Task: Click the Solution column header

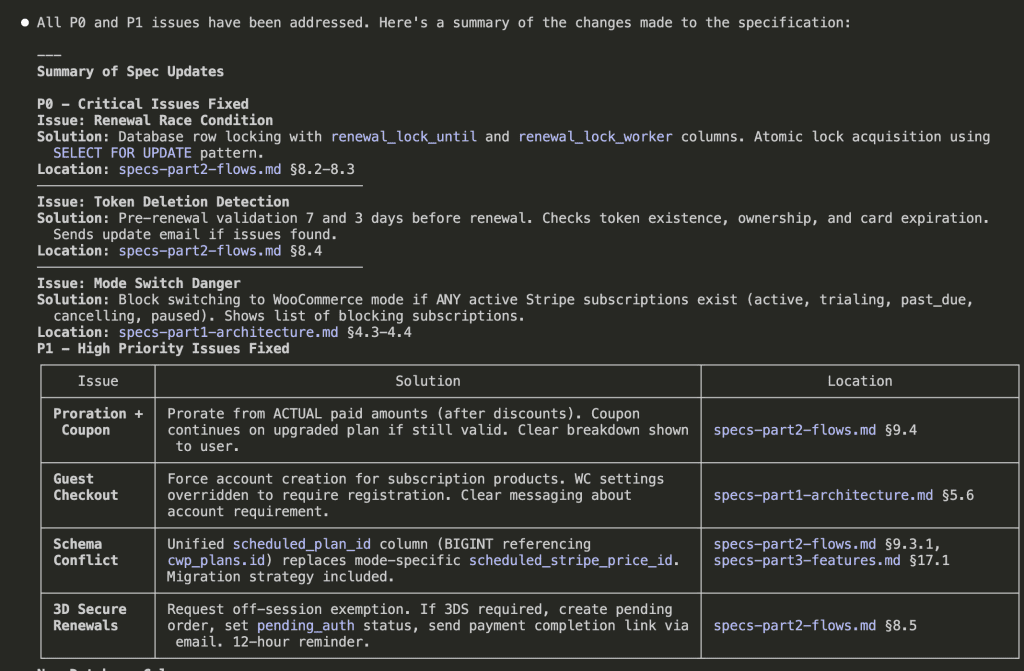Action: pos(427,381)
